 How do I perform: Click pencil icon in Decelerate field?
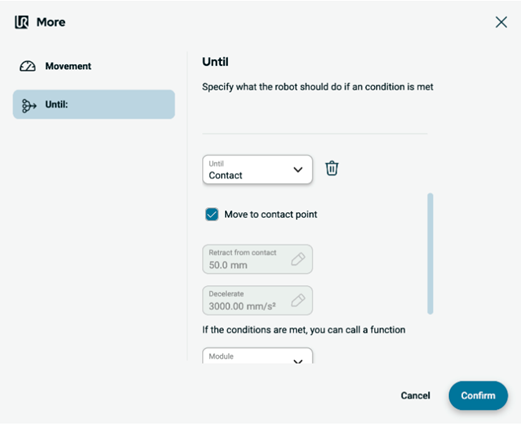coord(298,300)
